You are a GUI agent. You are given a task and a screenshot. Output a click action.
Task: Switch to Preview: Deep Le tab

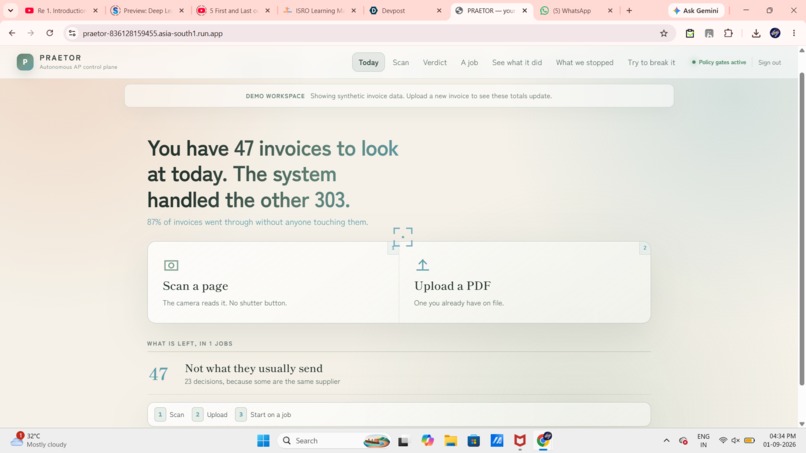tap(148, 10)
